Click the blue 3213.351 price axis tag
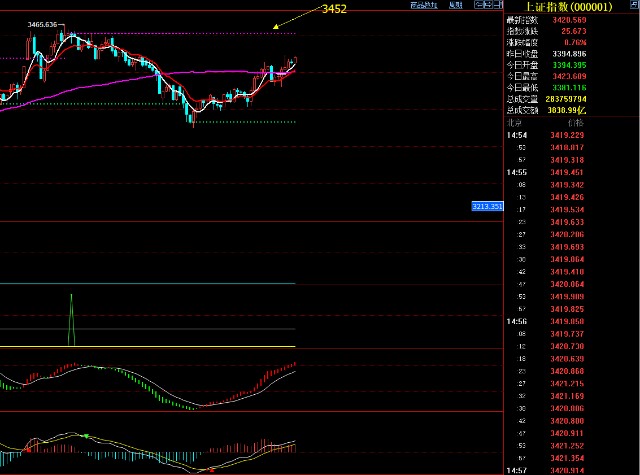The width and height of the screenshot is (640, 475). [486, 206]
